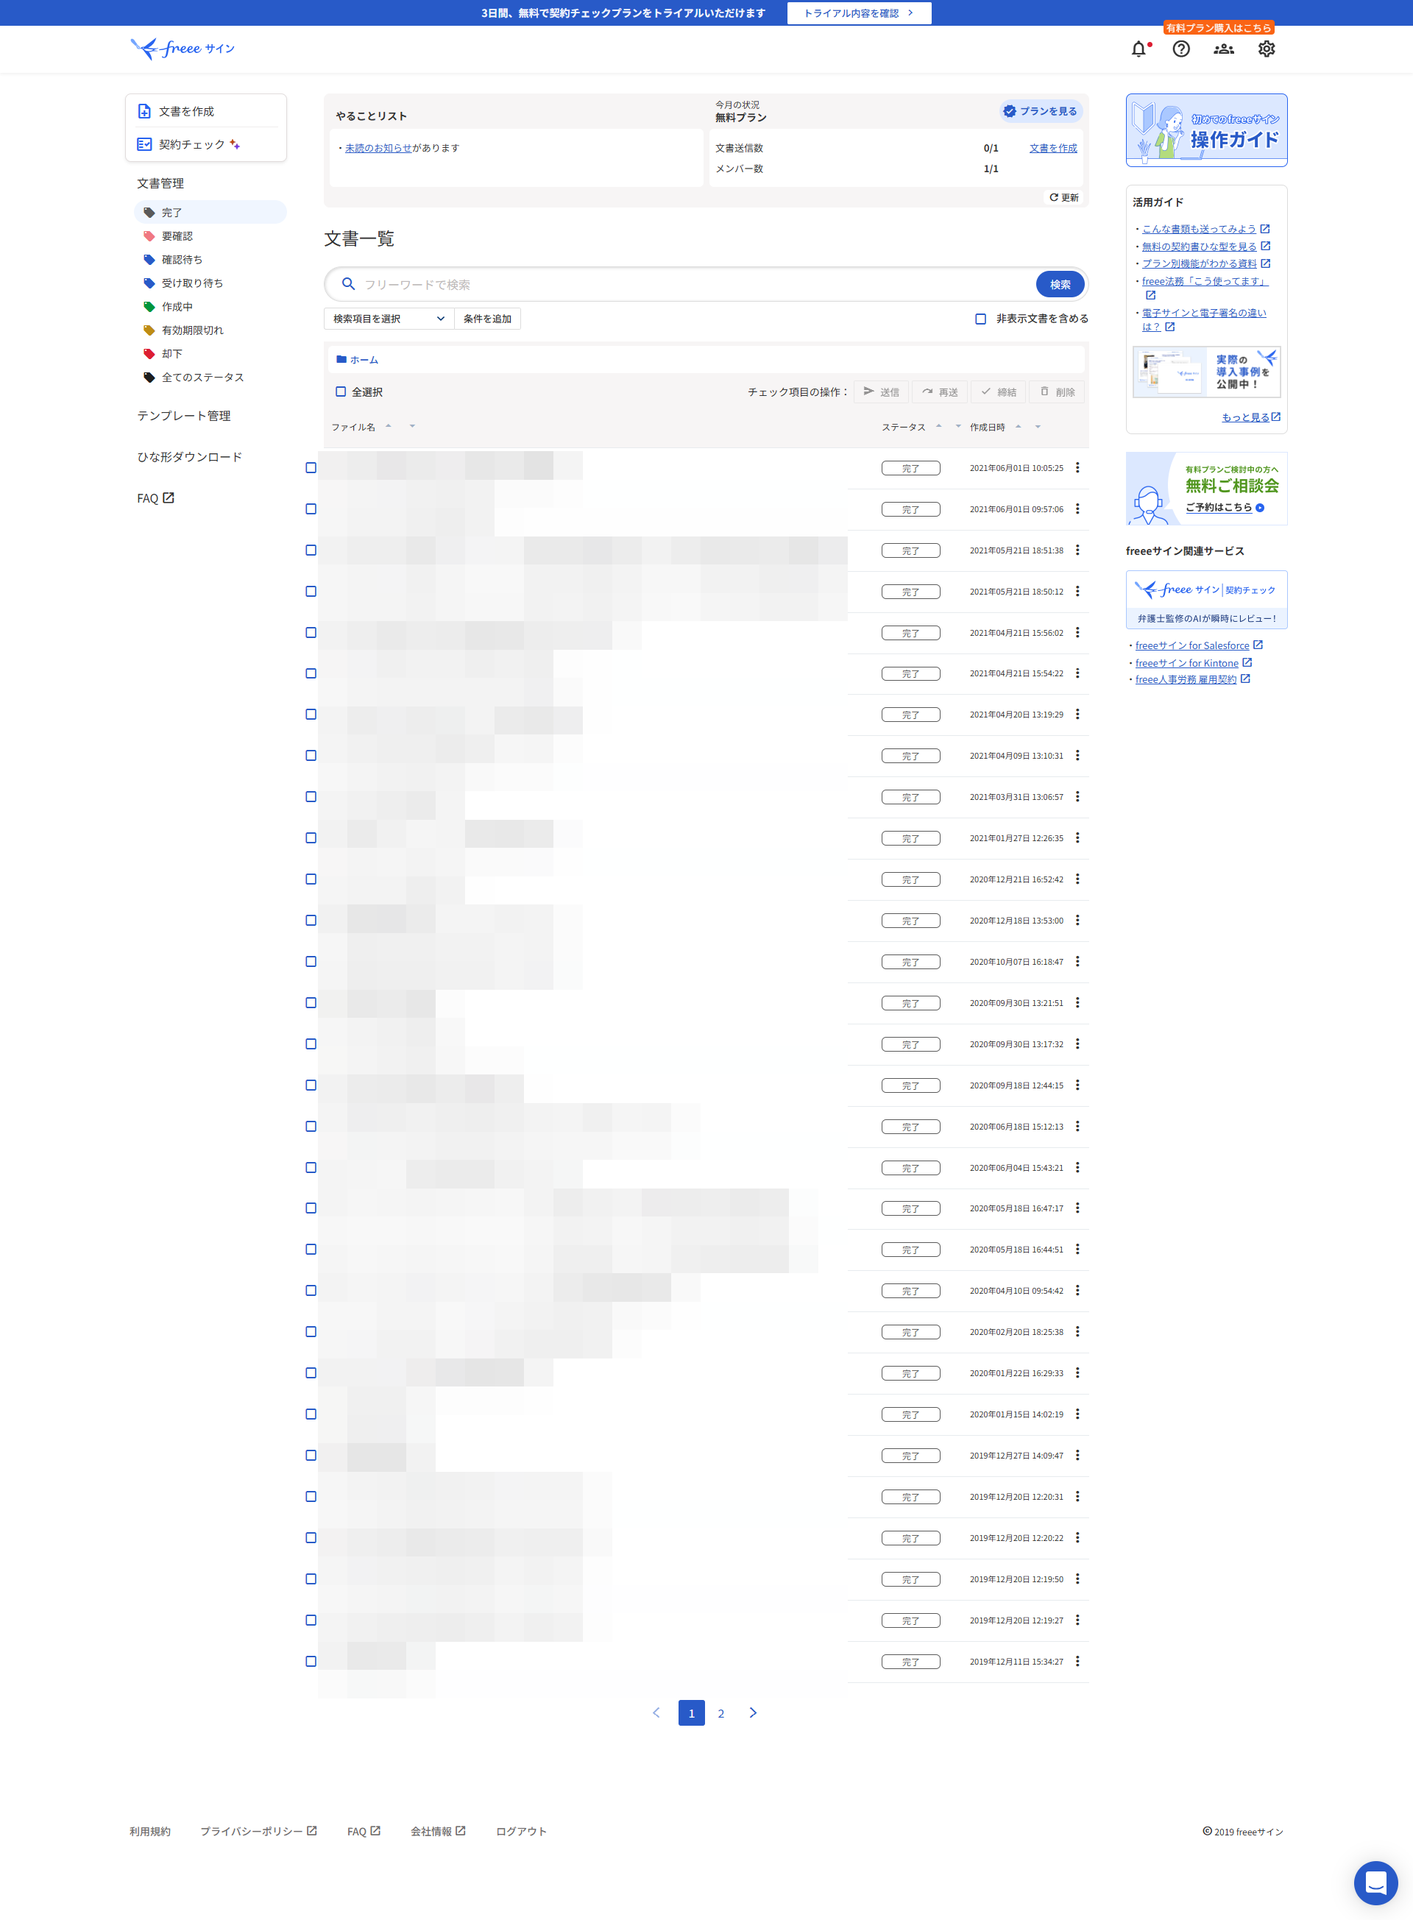The height and width of the screenshot is (1920, 1413).
Task: Open the chat support bubble icon
Action: click(x=1376, y=1883)
